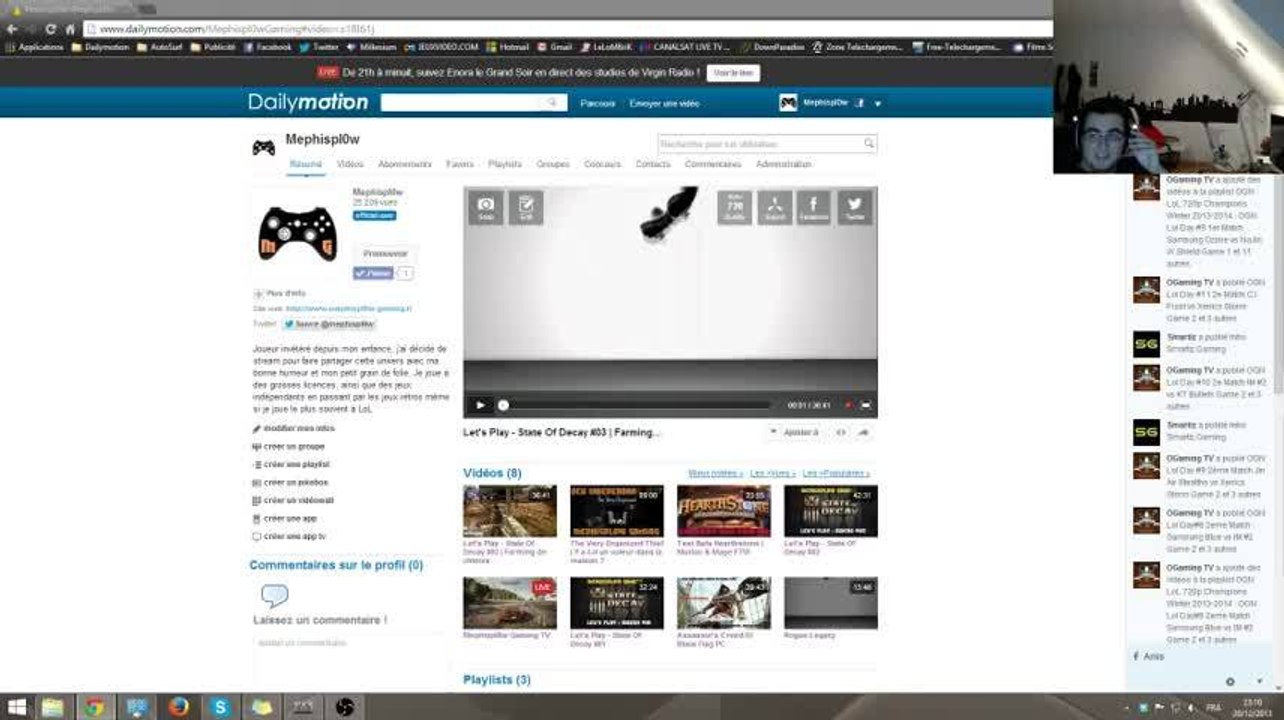Click the profile video search field
Screen dimensions: 1284x720
(767, 144)
